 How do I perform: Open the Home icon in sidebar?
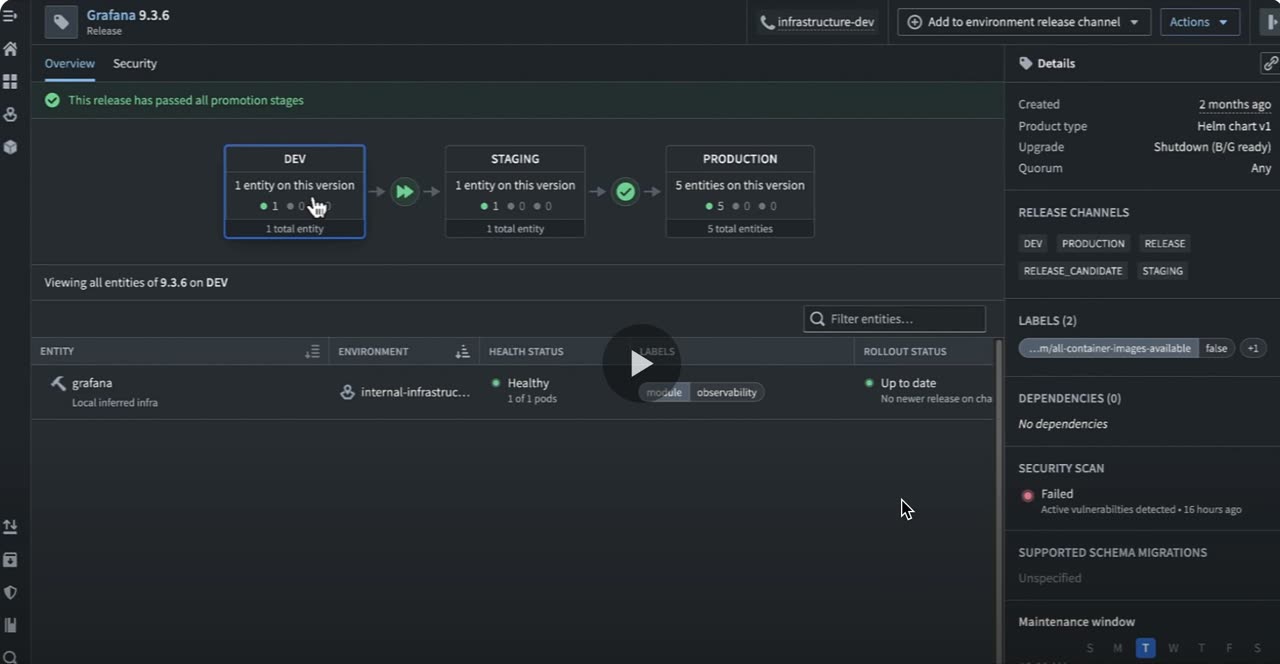coord(10,49)
